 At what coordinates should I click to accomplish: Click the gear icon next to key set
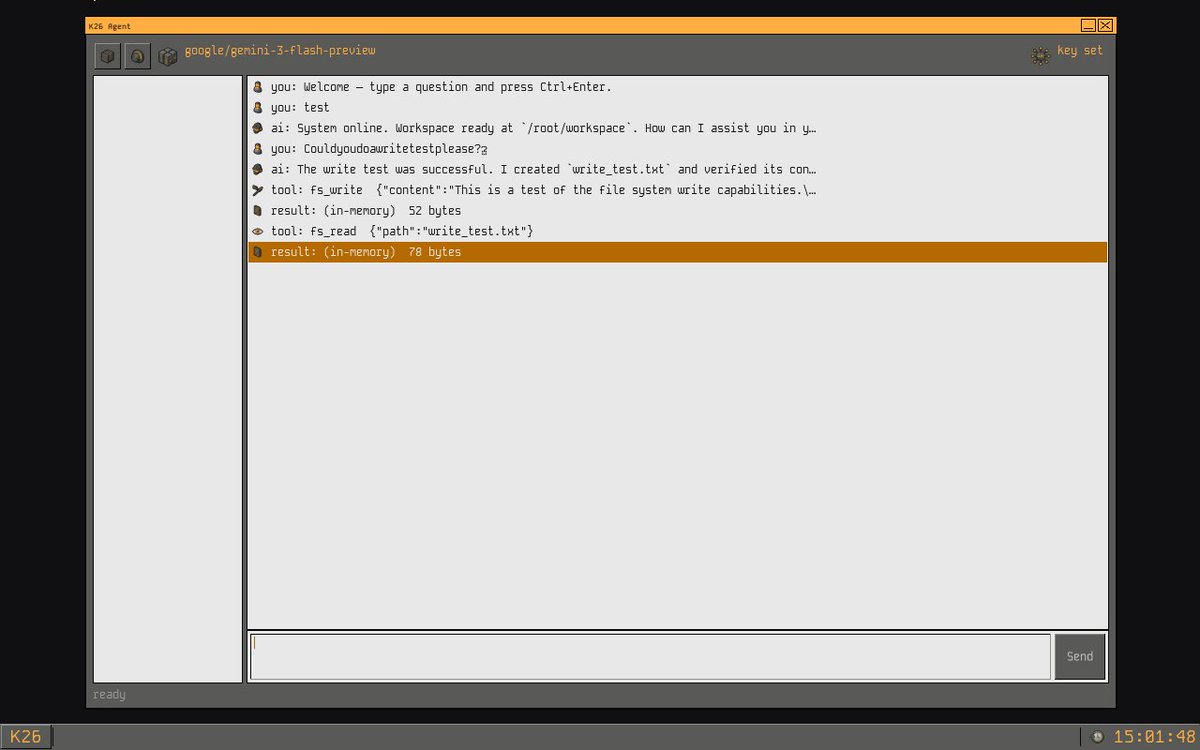click(x=1040, y=55)
